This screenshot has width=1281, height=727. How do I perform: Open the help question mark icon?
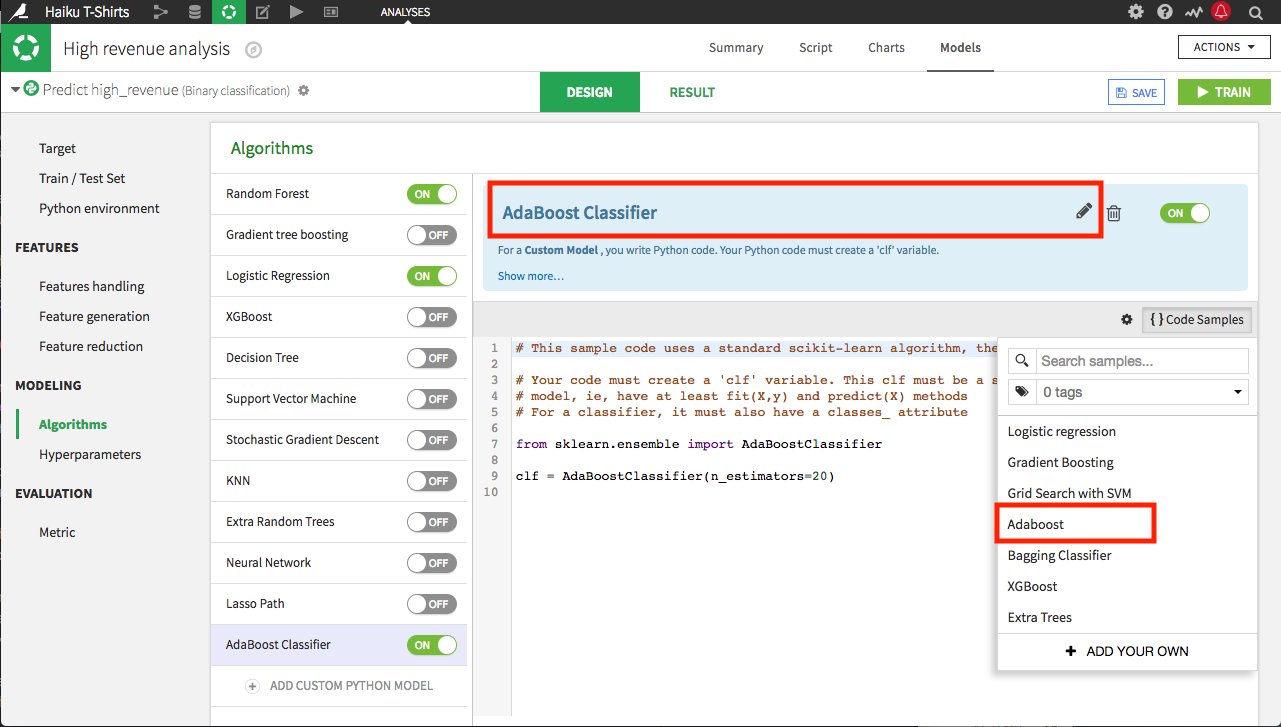[1164, 12]
